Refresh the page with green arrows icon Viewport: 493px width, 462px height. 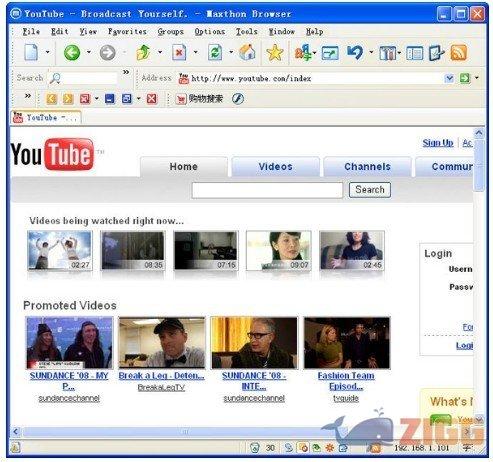tap(215, 53)
